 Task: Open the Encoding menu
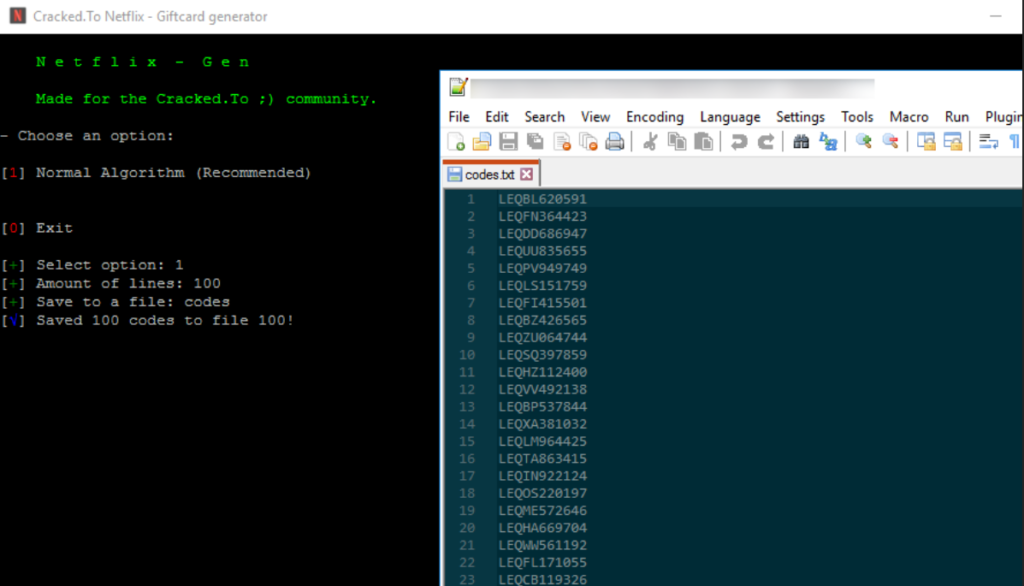point(655,117)
